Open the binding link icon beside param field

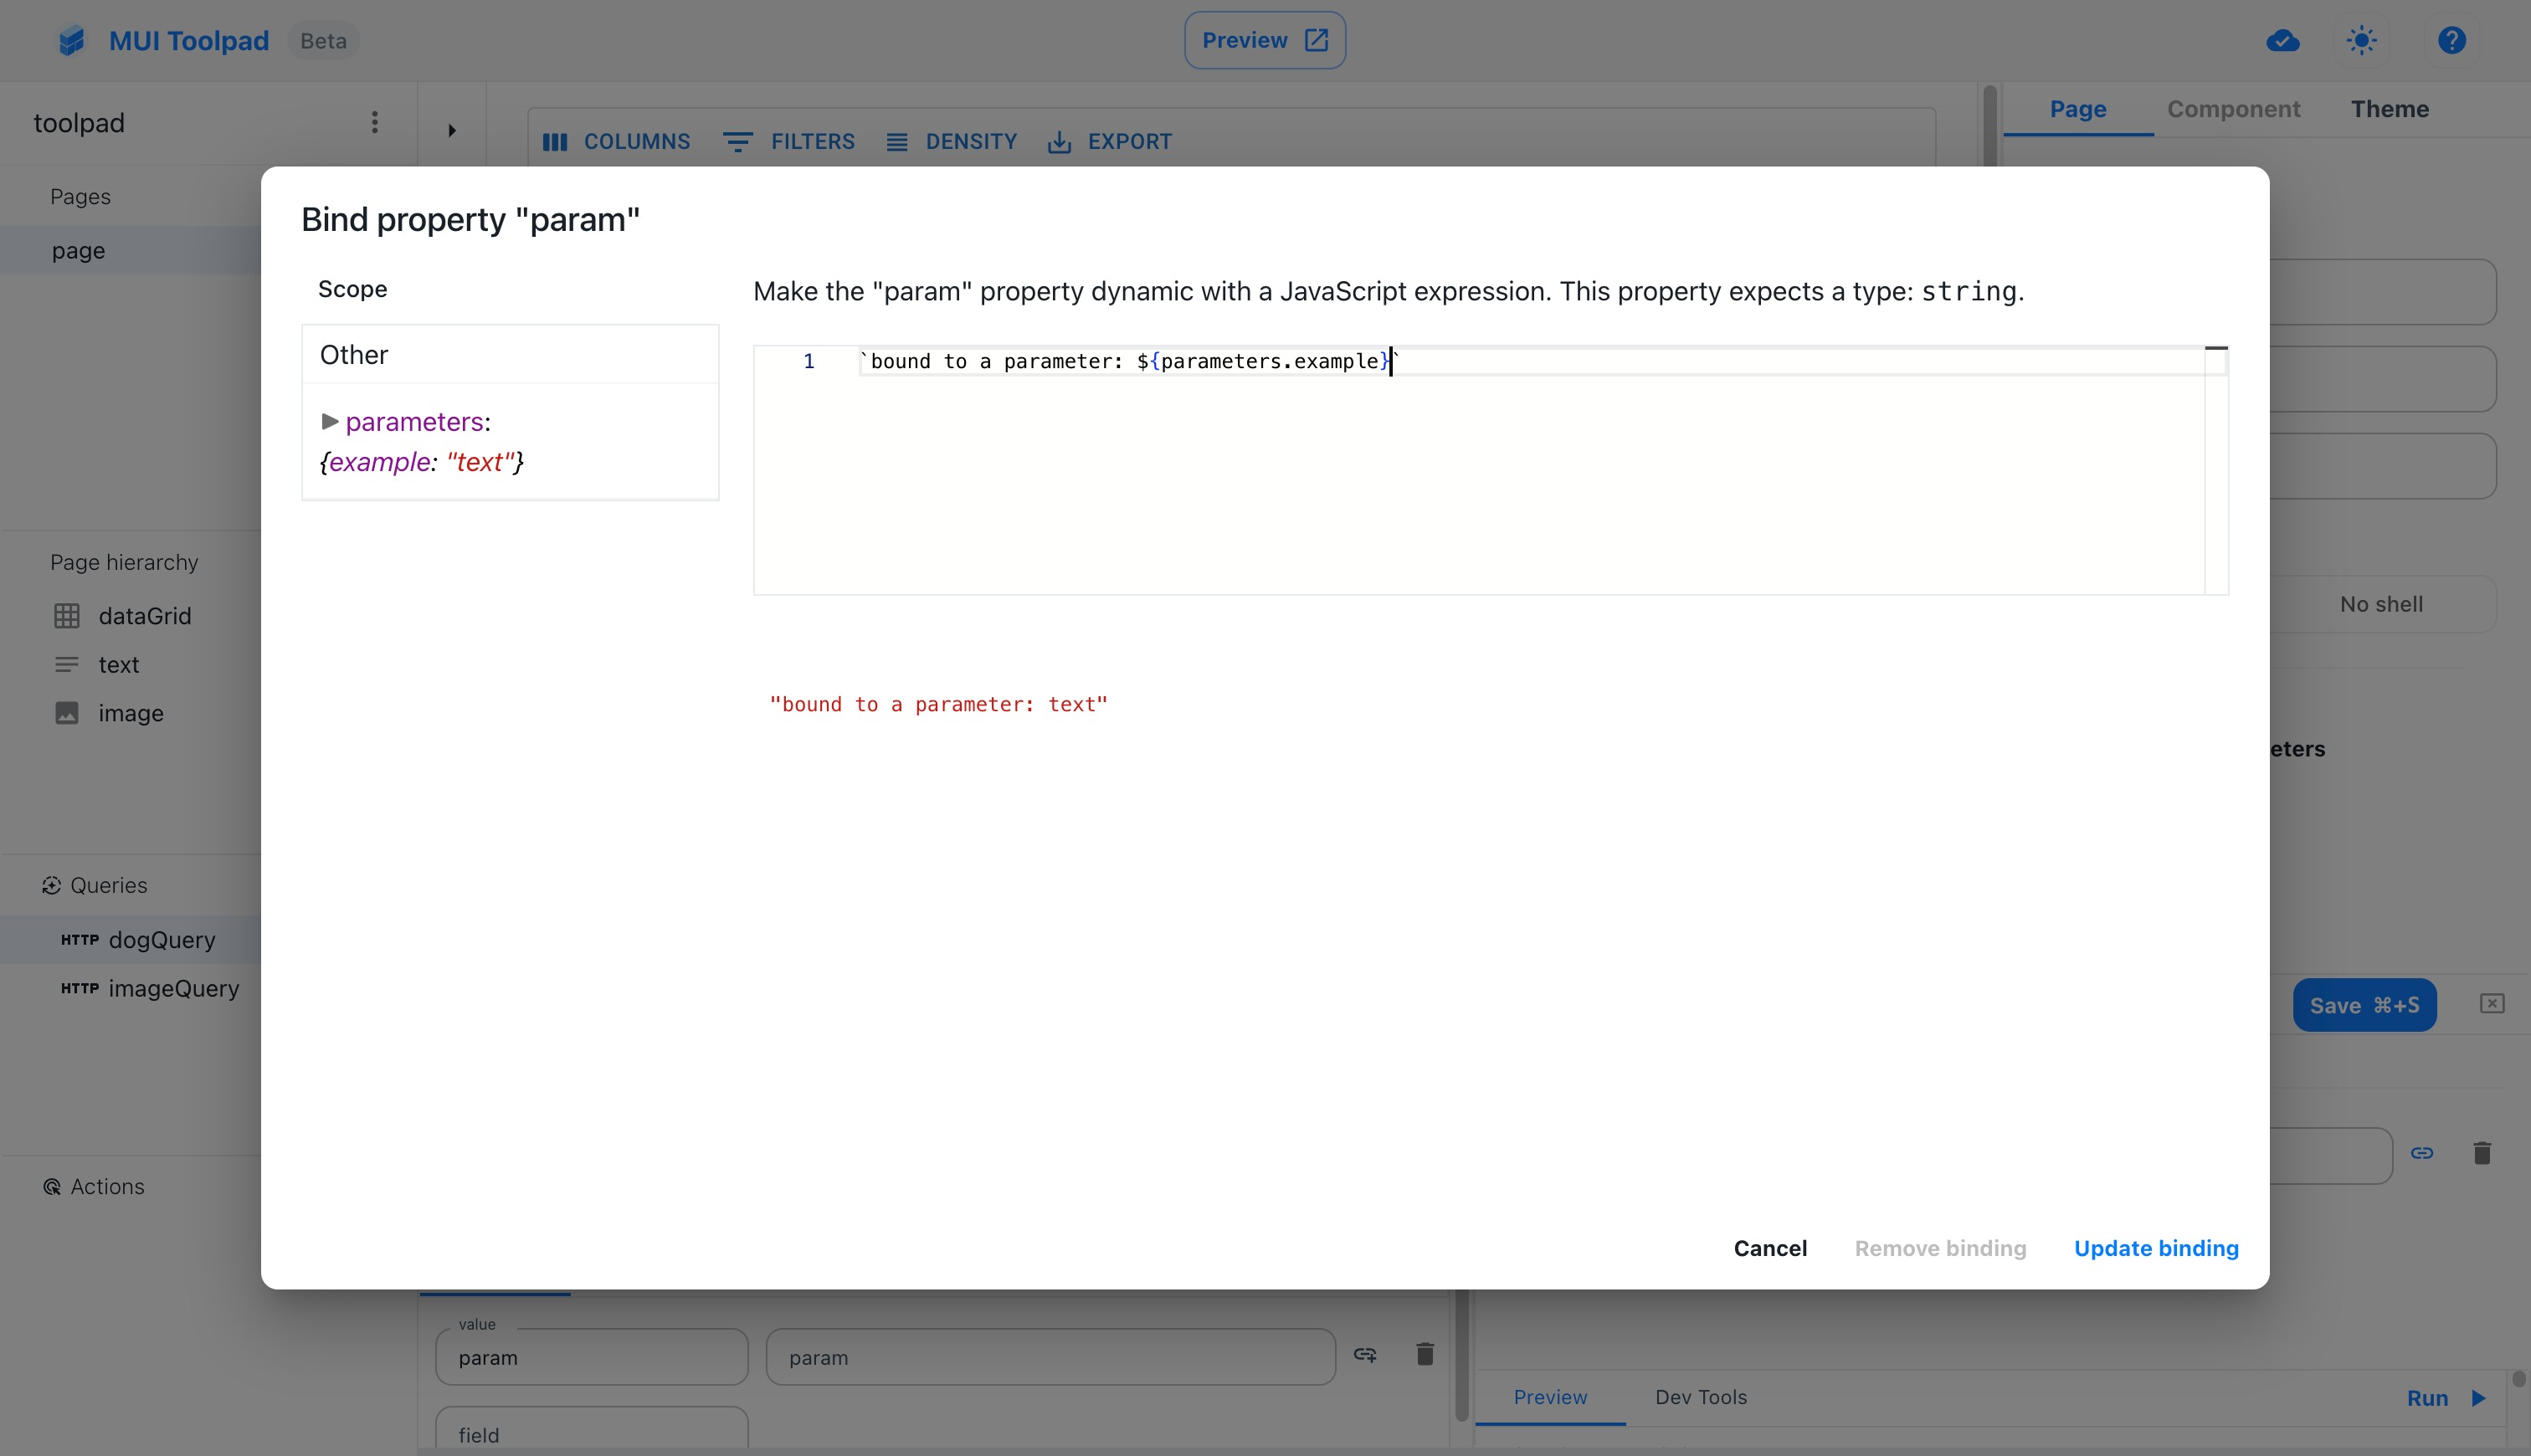coord(1366,1354)
